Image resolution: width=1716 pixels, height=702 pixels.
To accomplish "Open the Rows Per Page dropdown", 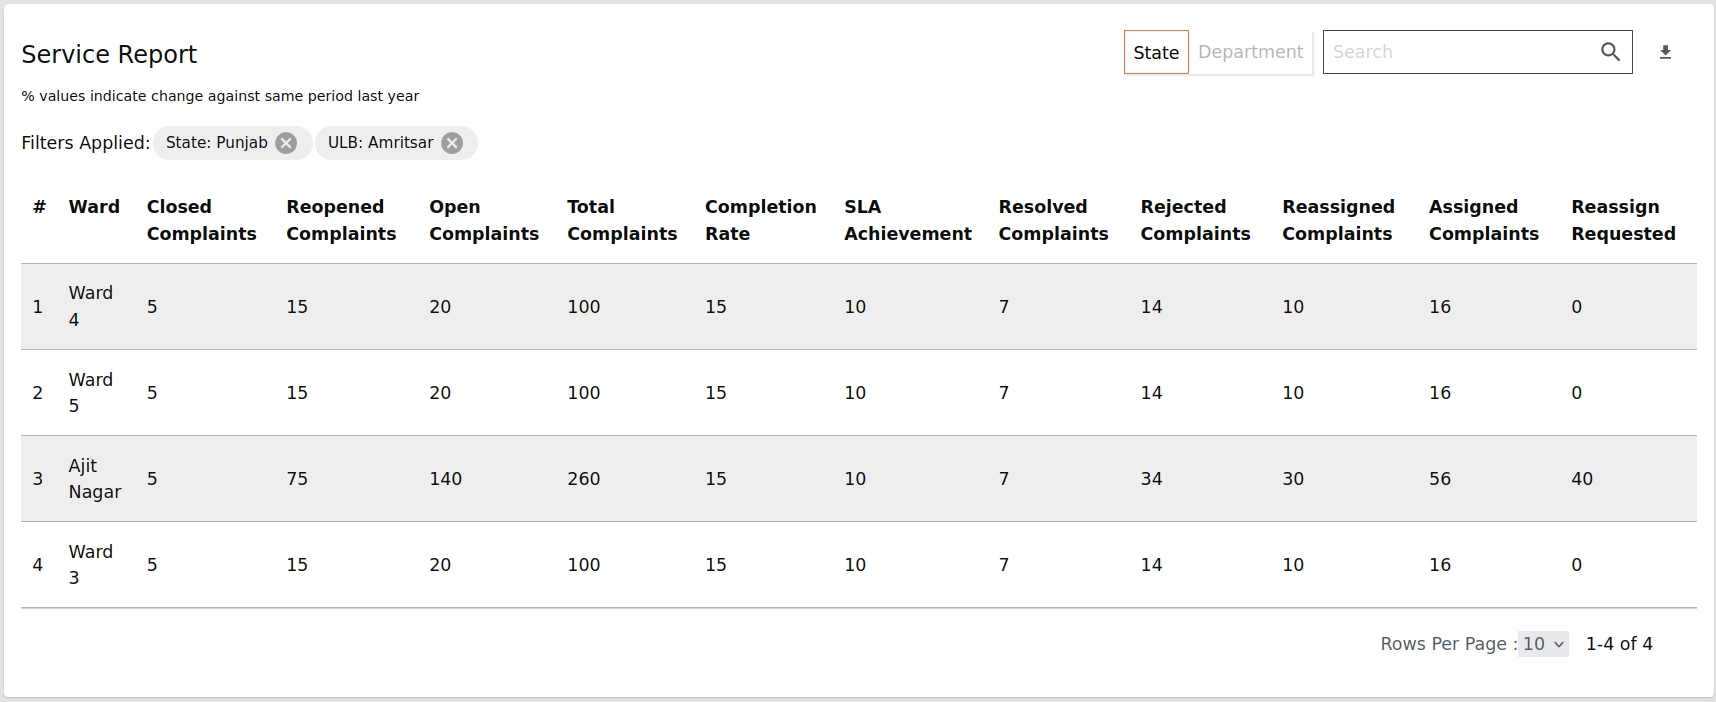I will click(1543, 644).
